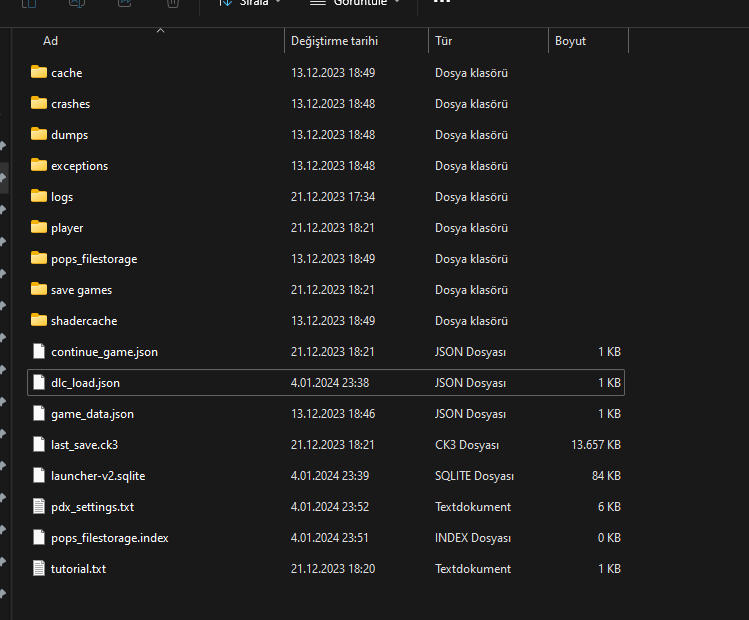The image size is (749, 620).
Task: Sort files by the Tür column header
Action: point(444,41)
